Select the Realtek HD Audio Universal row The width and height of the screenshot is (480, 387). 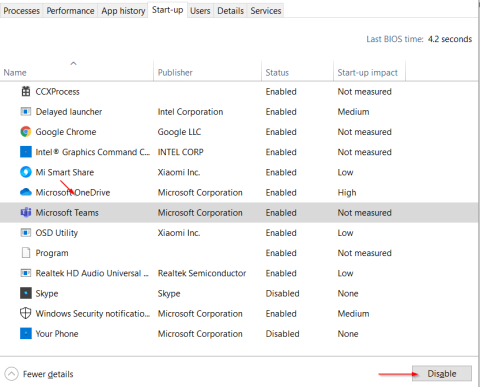(x=239, y=273)
